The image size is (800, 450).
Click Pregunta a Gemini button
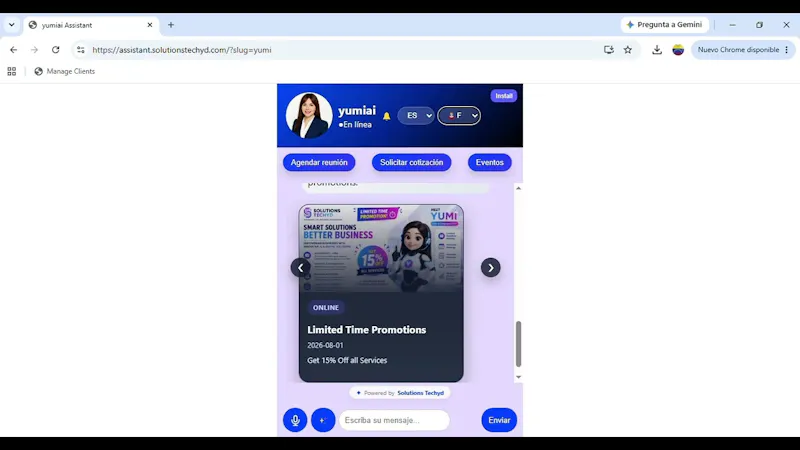664,24
